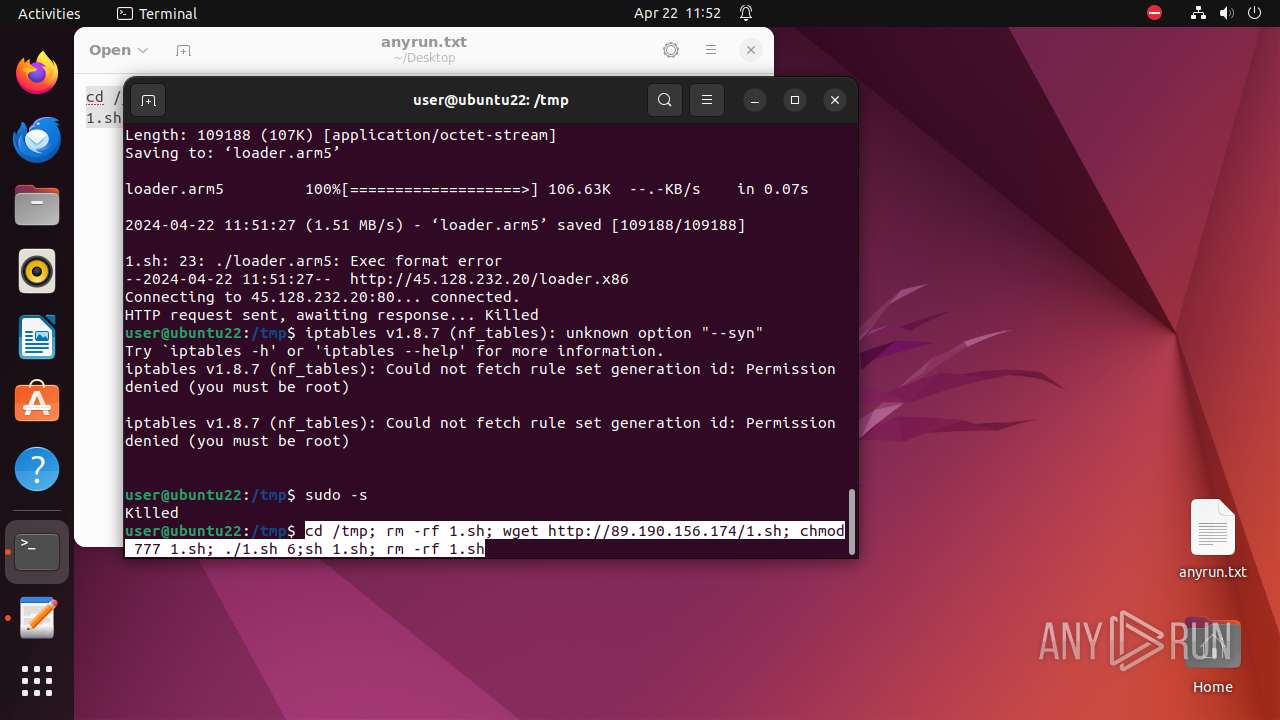Open Home folder desktop icon

click(x=1213, y=655)
